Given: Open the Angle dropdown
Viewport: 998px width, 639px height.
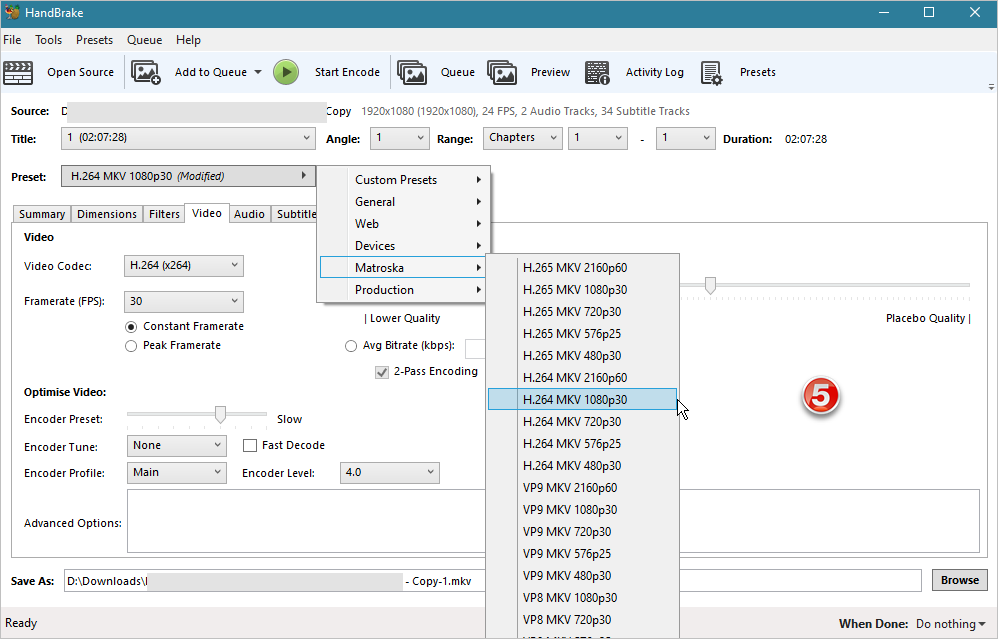Looking at the screenshot, I should pyautogui.click(x=400, y=139).
